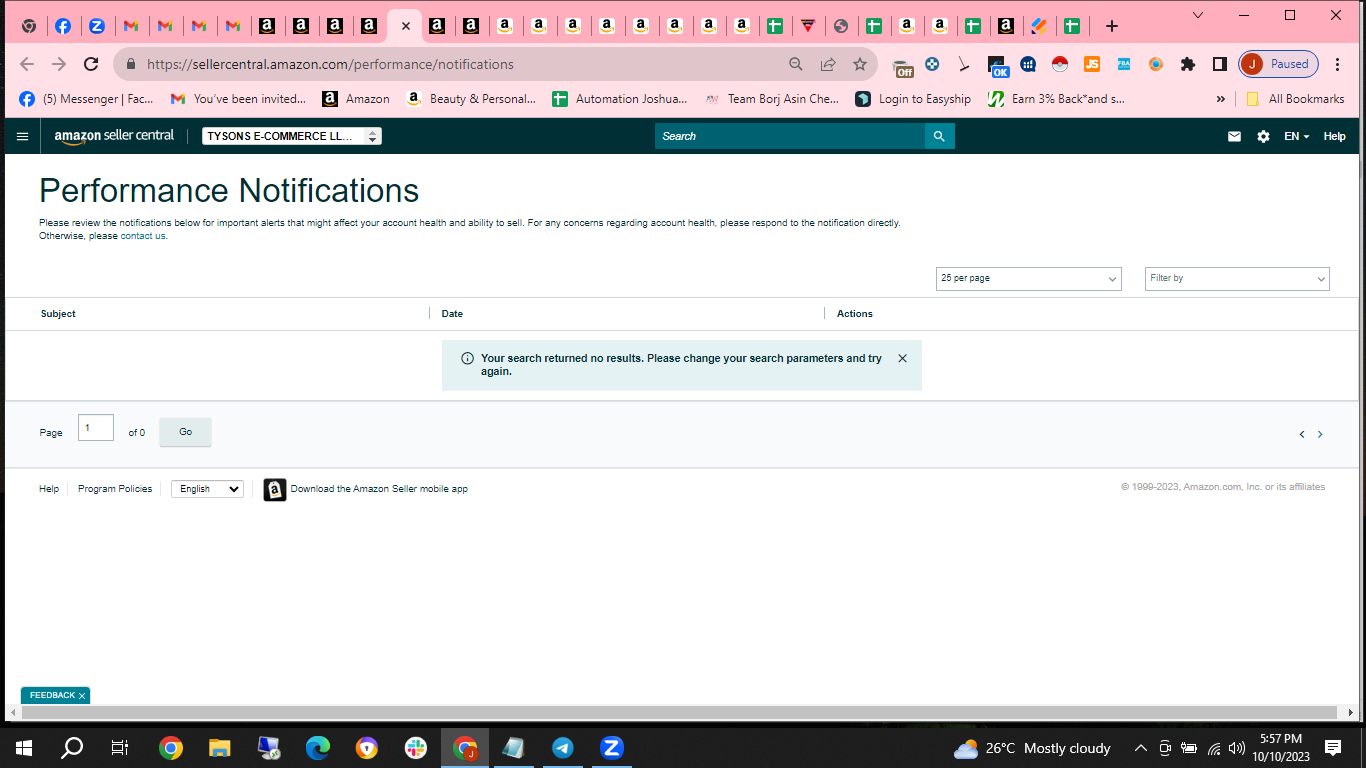Screen dimensions: 1366x768
Task: Click the browser address bar URL
Action: click(330, 64)
